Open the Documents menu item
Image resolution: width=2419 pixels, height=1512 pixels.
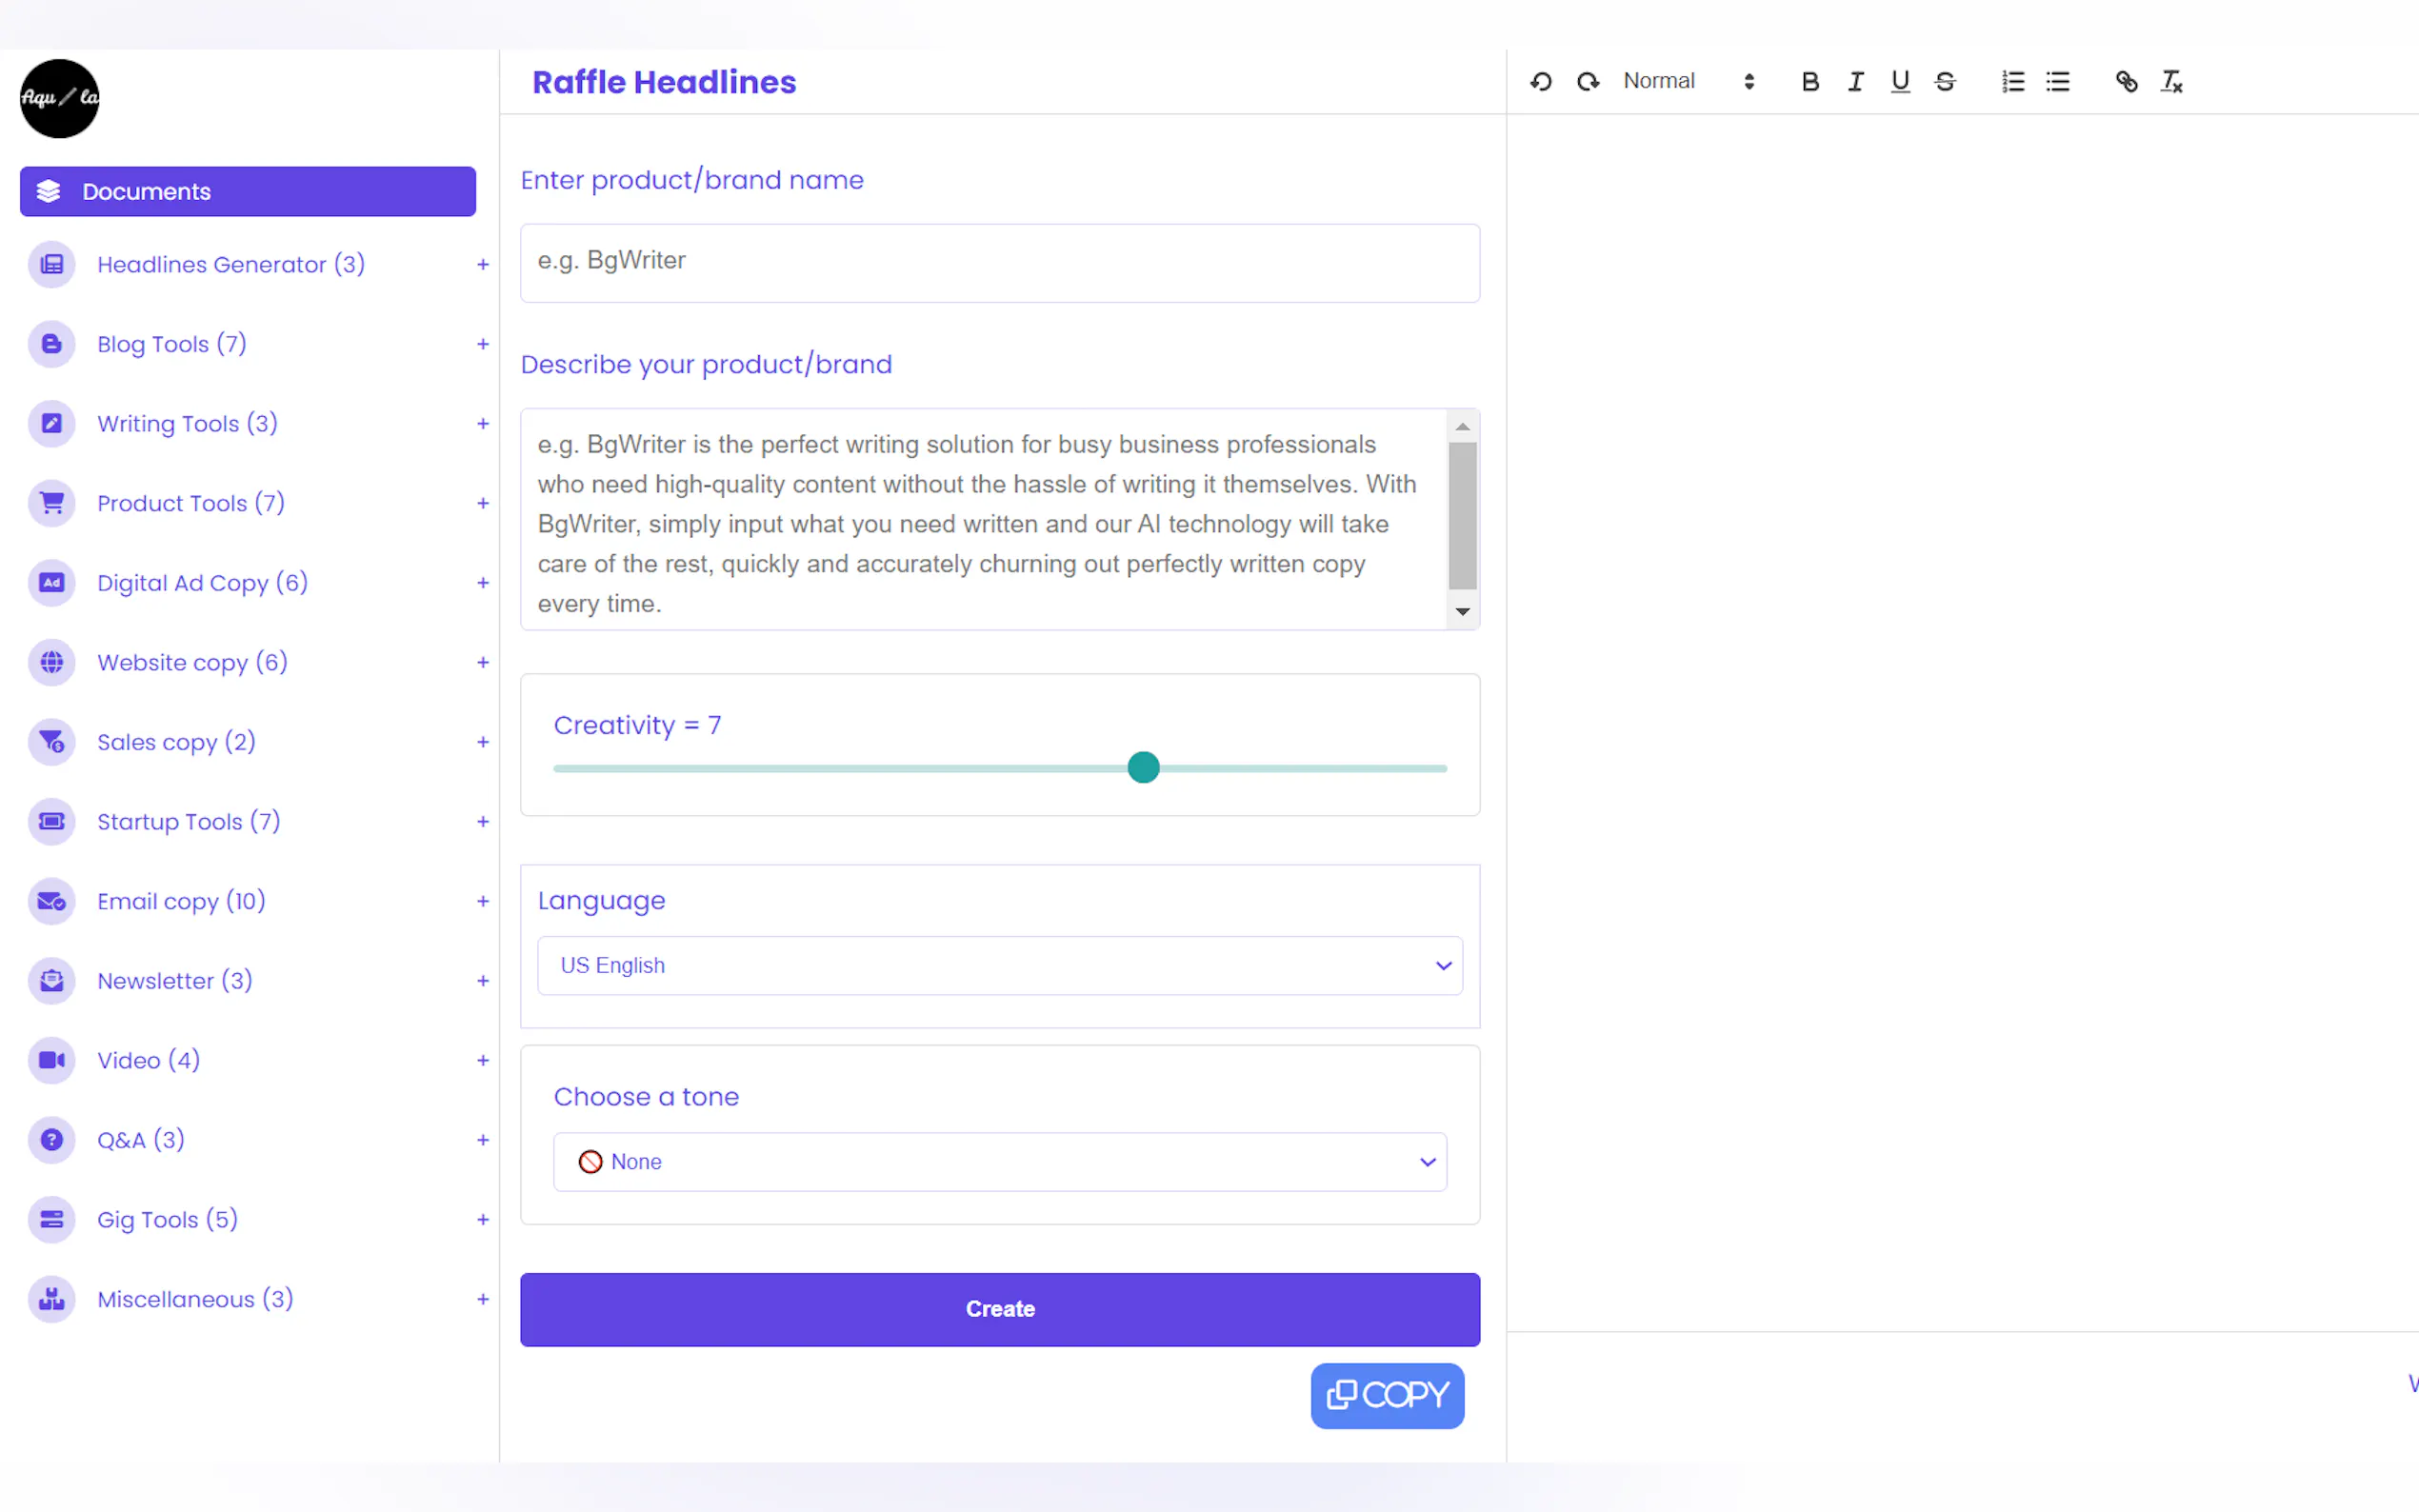[247, 191]
